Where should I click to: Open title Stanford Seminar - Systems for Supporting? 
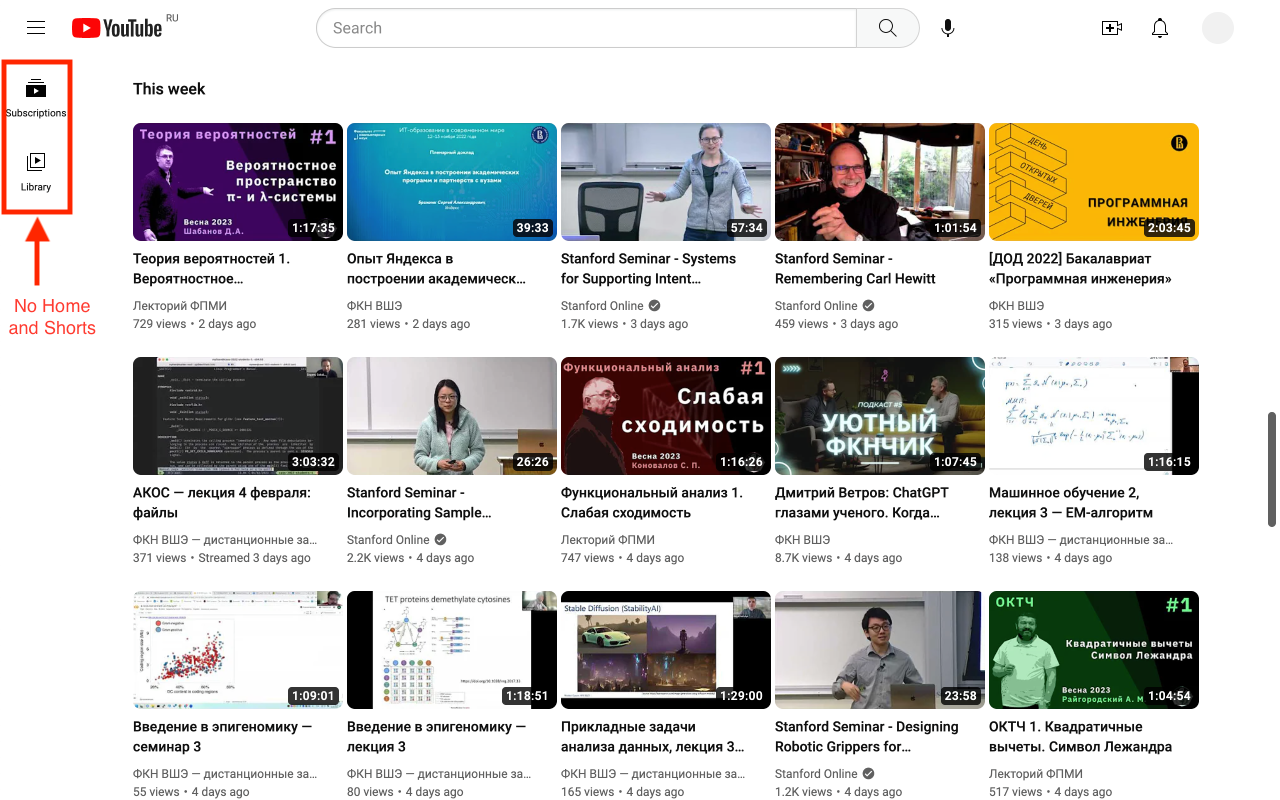point(648,268)
